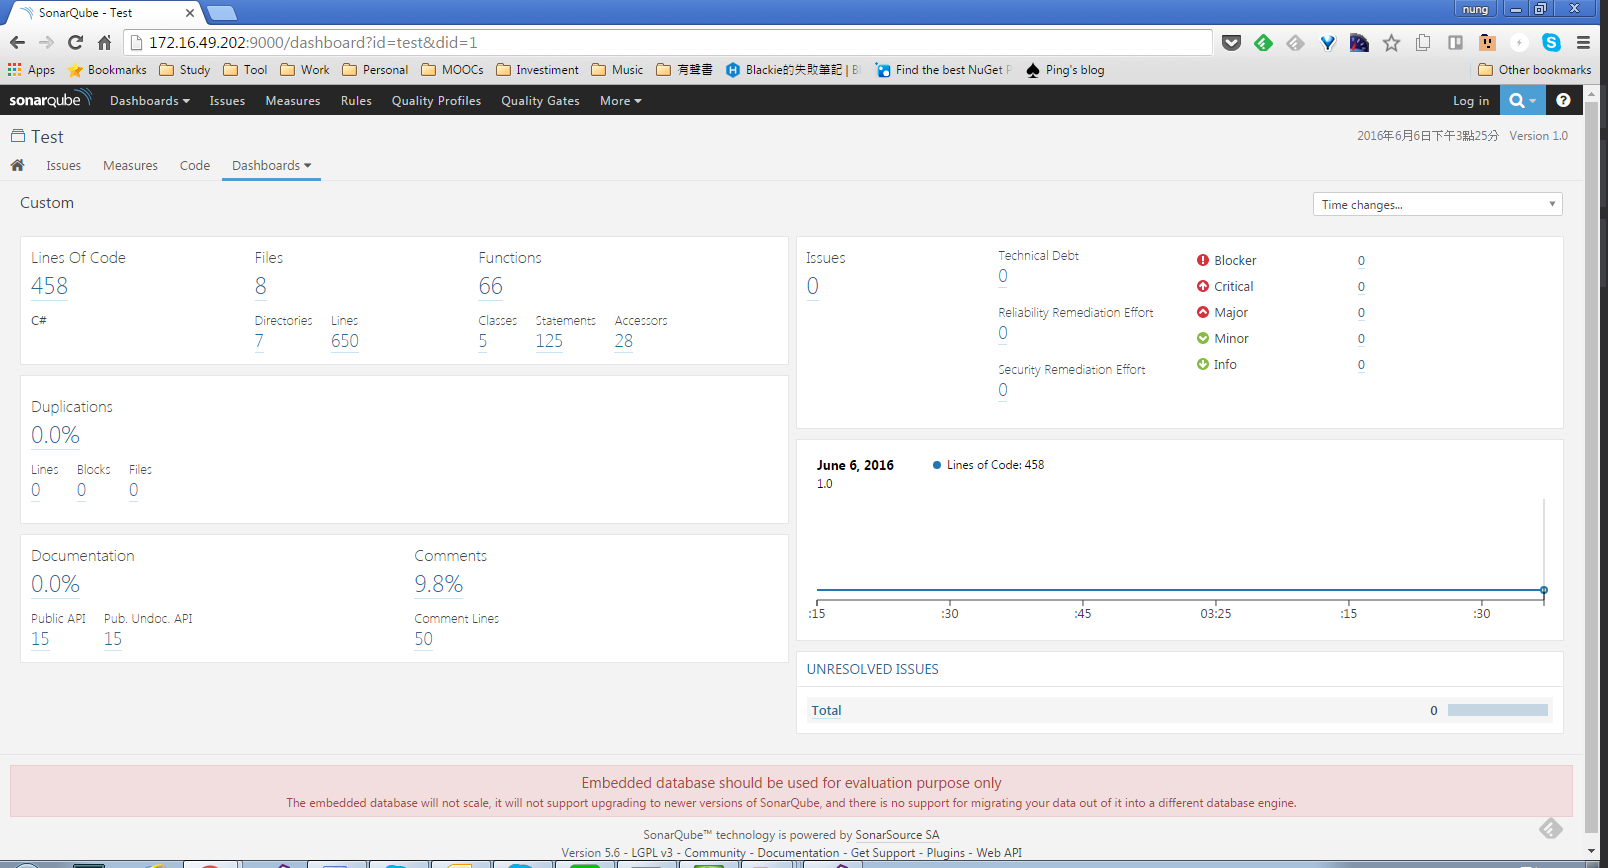
Task: Expand the project Dashboards tab dropdown
Action: pyautogui.click(x=271, y=166)
